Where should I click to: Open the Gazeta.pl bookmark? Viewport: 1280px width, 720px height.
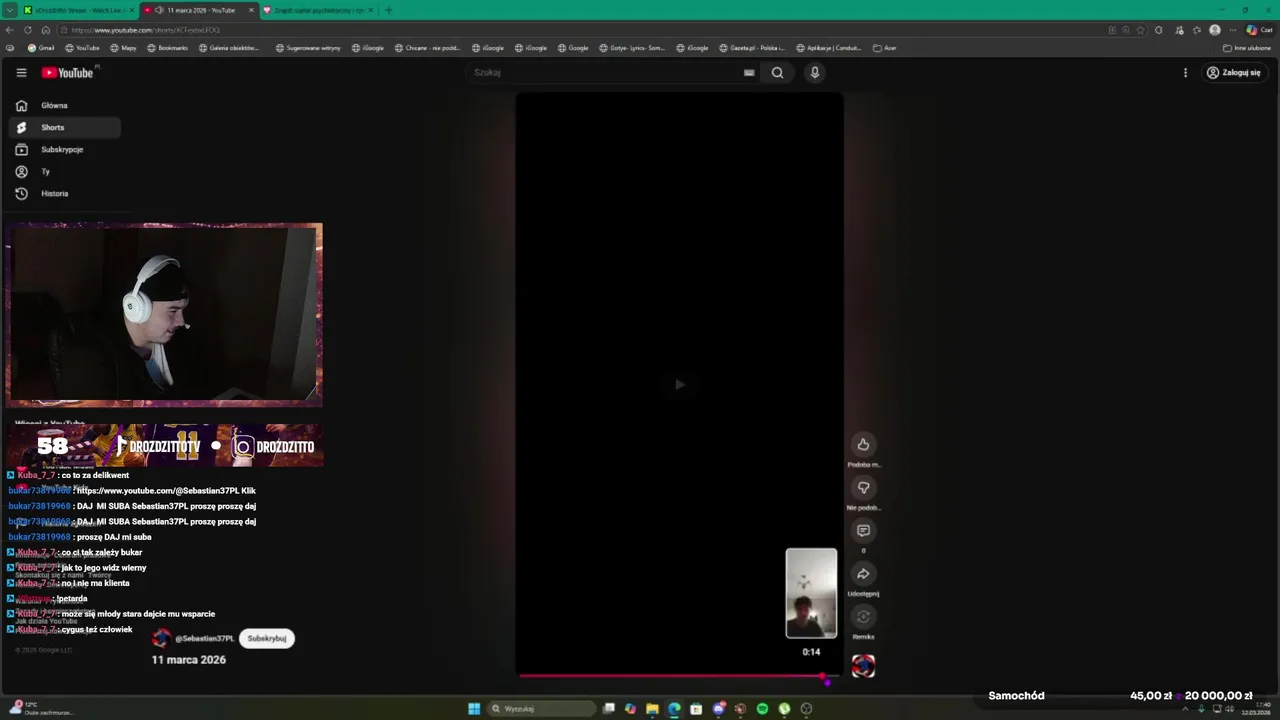click(752, 47)
